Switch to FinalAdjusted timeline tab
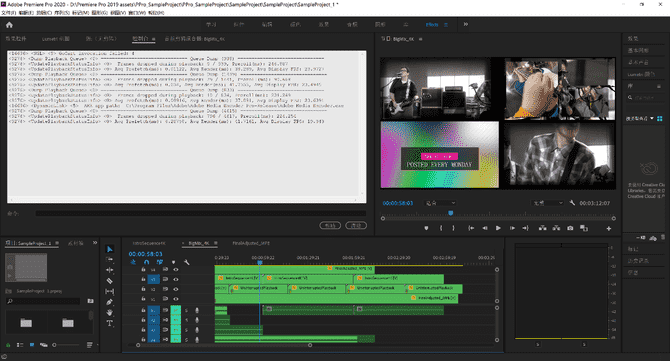 point(251,243)
